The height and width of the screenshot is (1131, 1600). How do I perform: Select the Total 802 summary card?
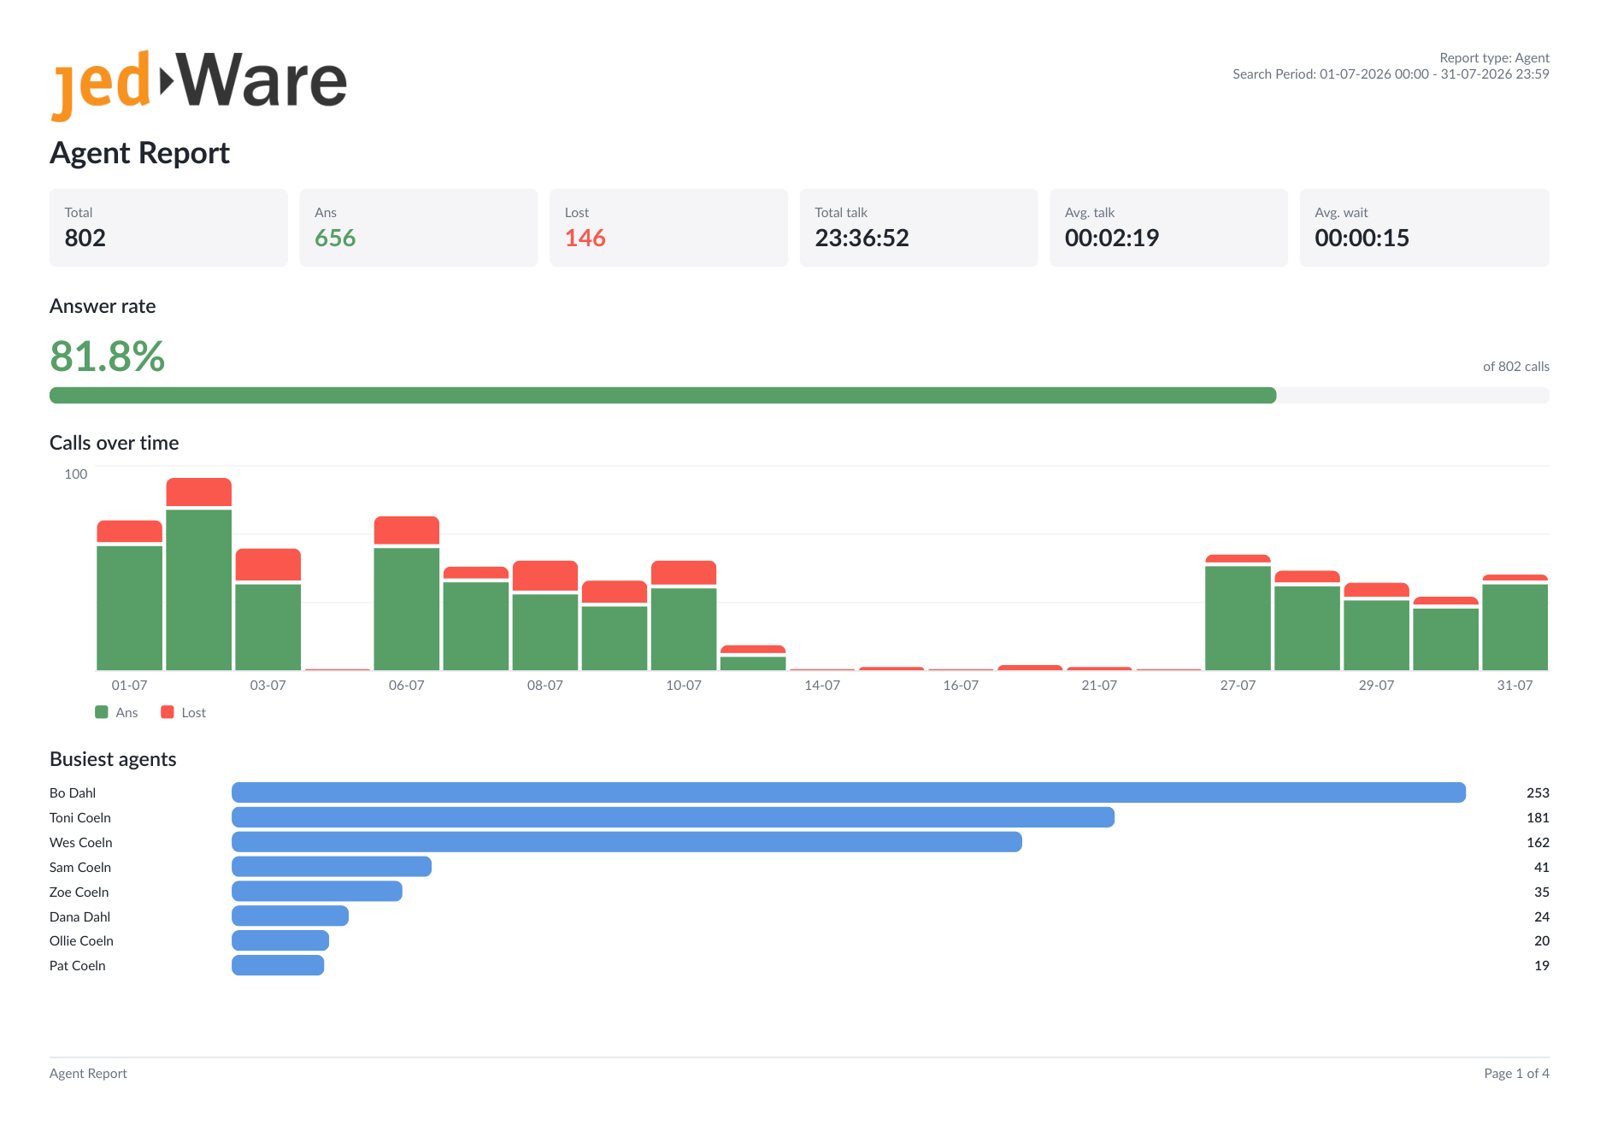[x=169, y=228]
